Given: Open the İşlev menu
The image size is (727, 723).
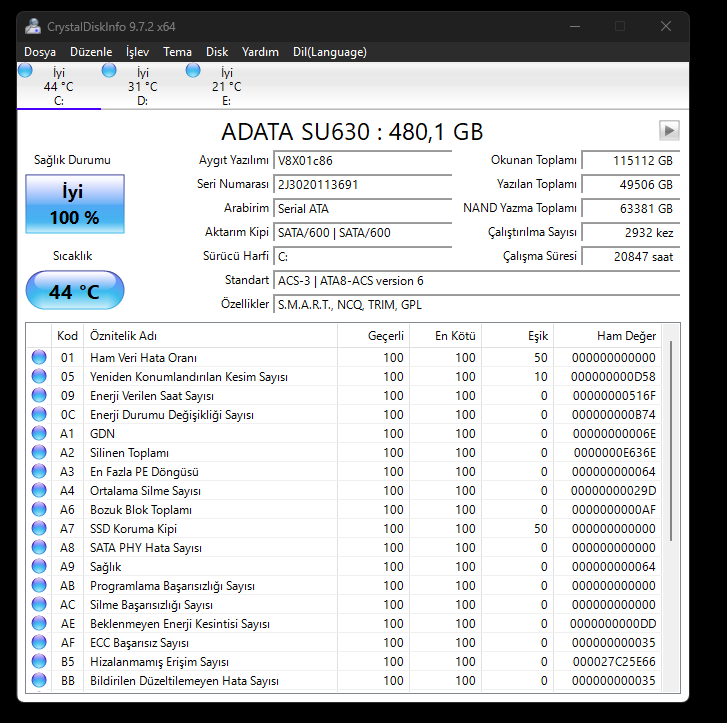Looking at the screenshot, I should pos(138,52).
